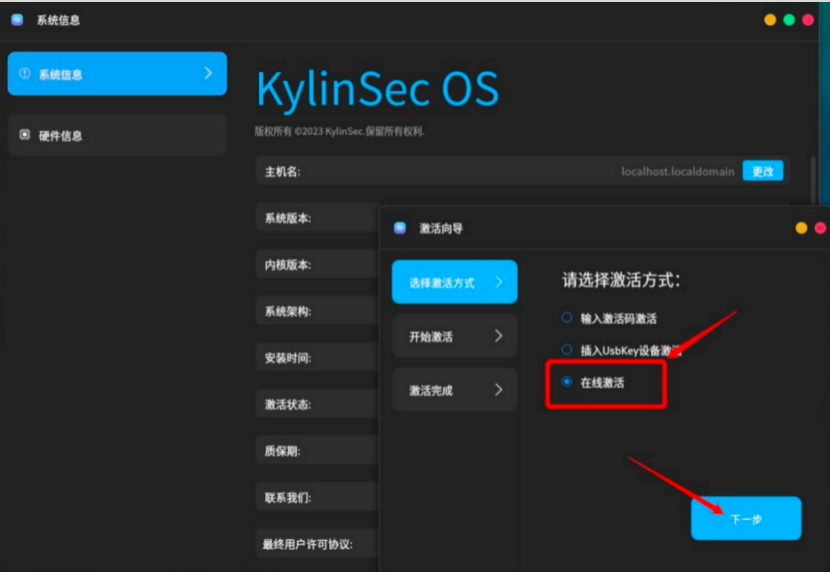Click chevron on 激活完成 step

pos(499,389)
